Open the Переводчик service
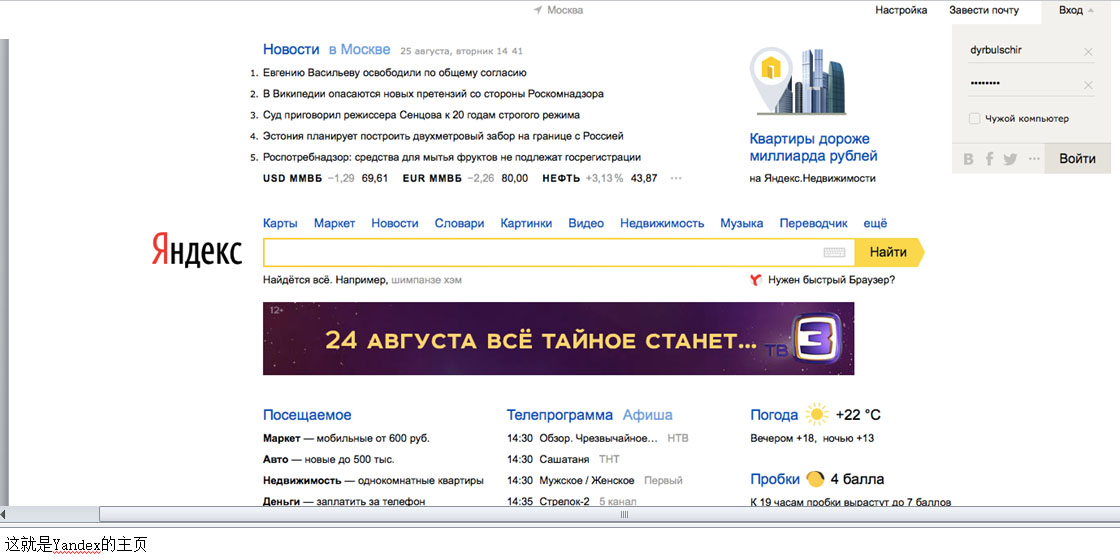The height and width of the screenshot is (560, 1120). click(x=814, y=223)
